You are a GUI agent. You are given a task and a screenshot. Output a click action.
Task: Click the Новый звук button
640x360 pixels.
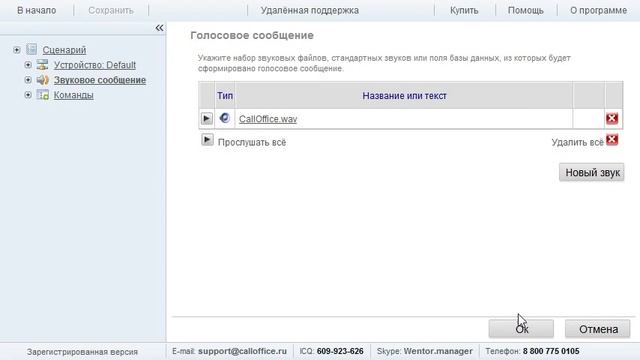tap(592, 172)
